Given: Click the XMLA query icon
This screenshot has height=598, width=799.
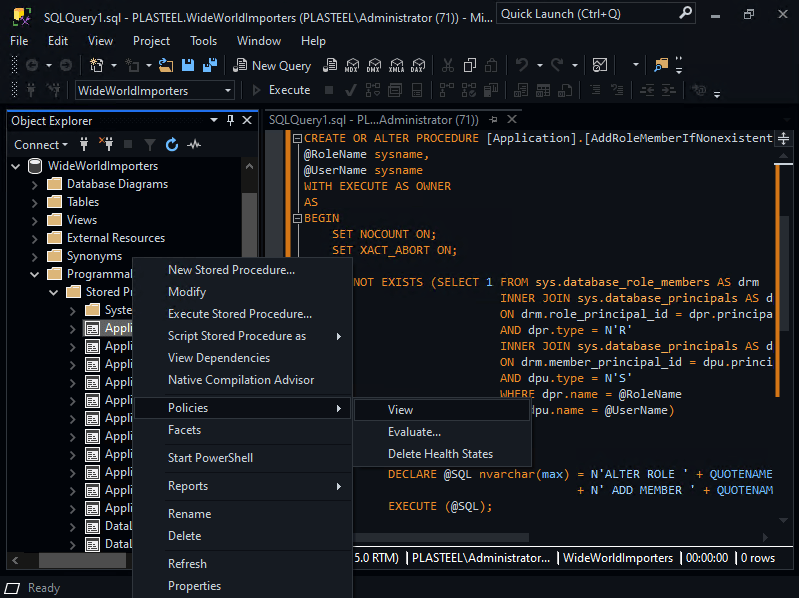Looking at the screenshot, I should (396, 65).
